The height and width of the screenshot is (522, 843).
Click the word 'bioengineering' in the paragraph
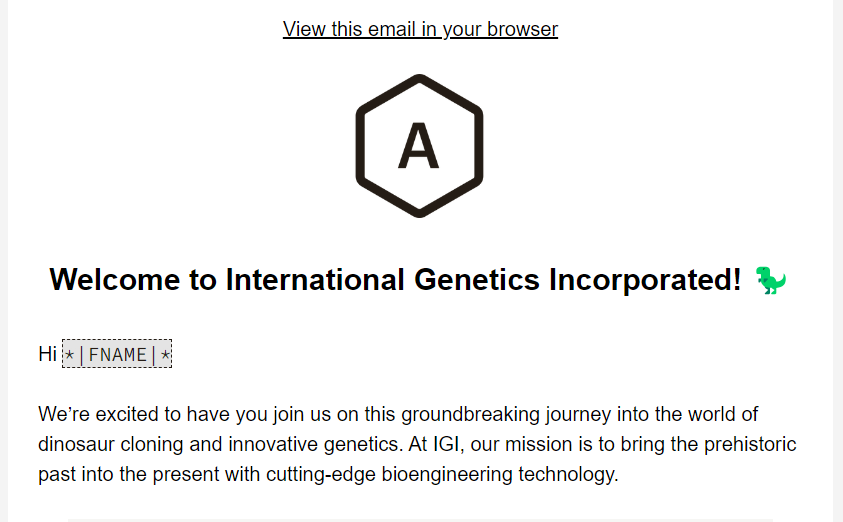(447, 475)
